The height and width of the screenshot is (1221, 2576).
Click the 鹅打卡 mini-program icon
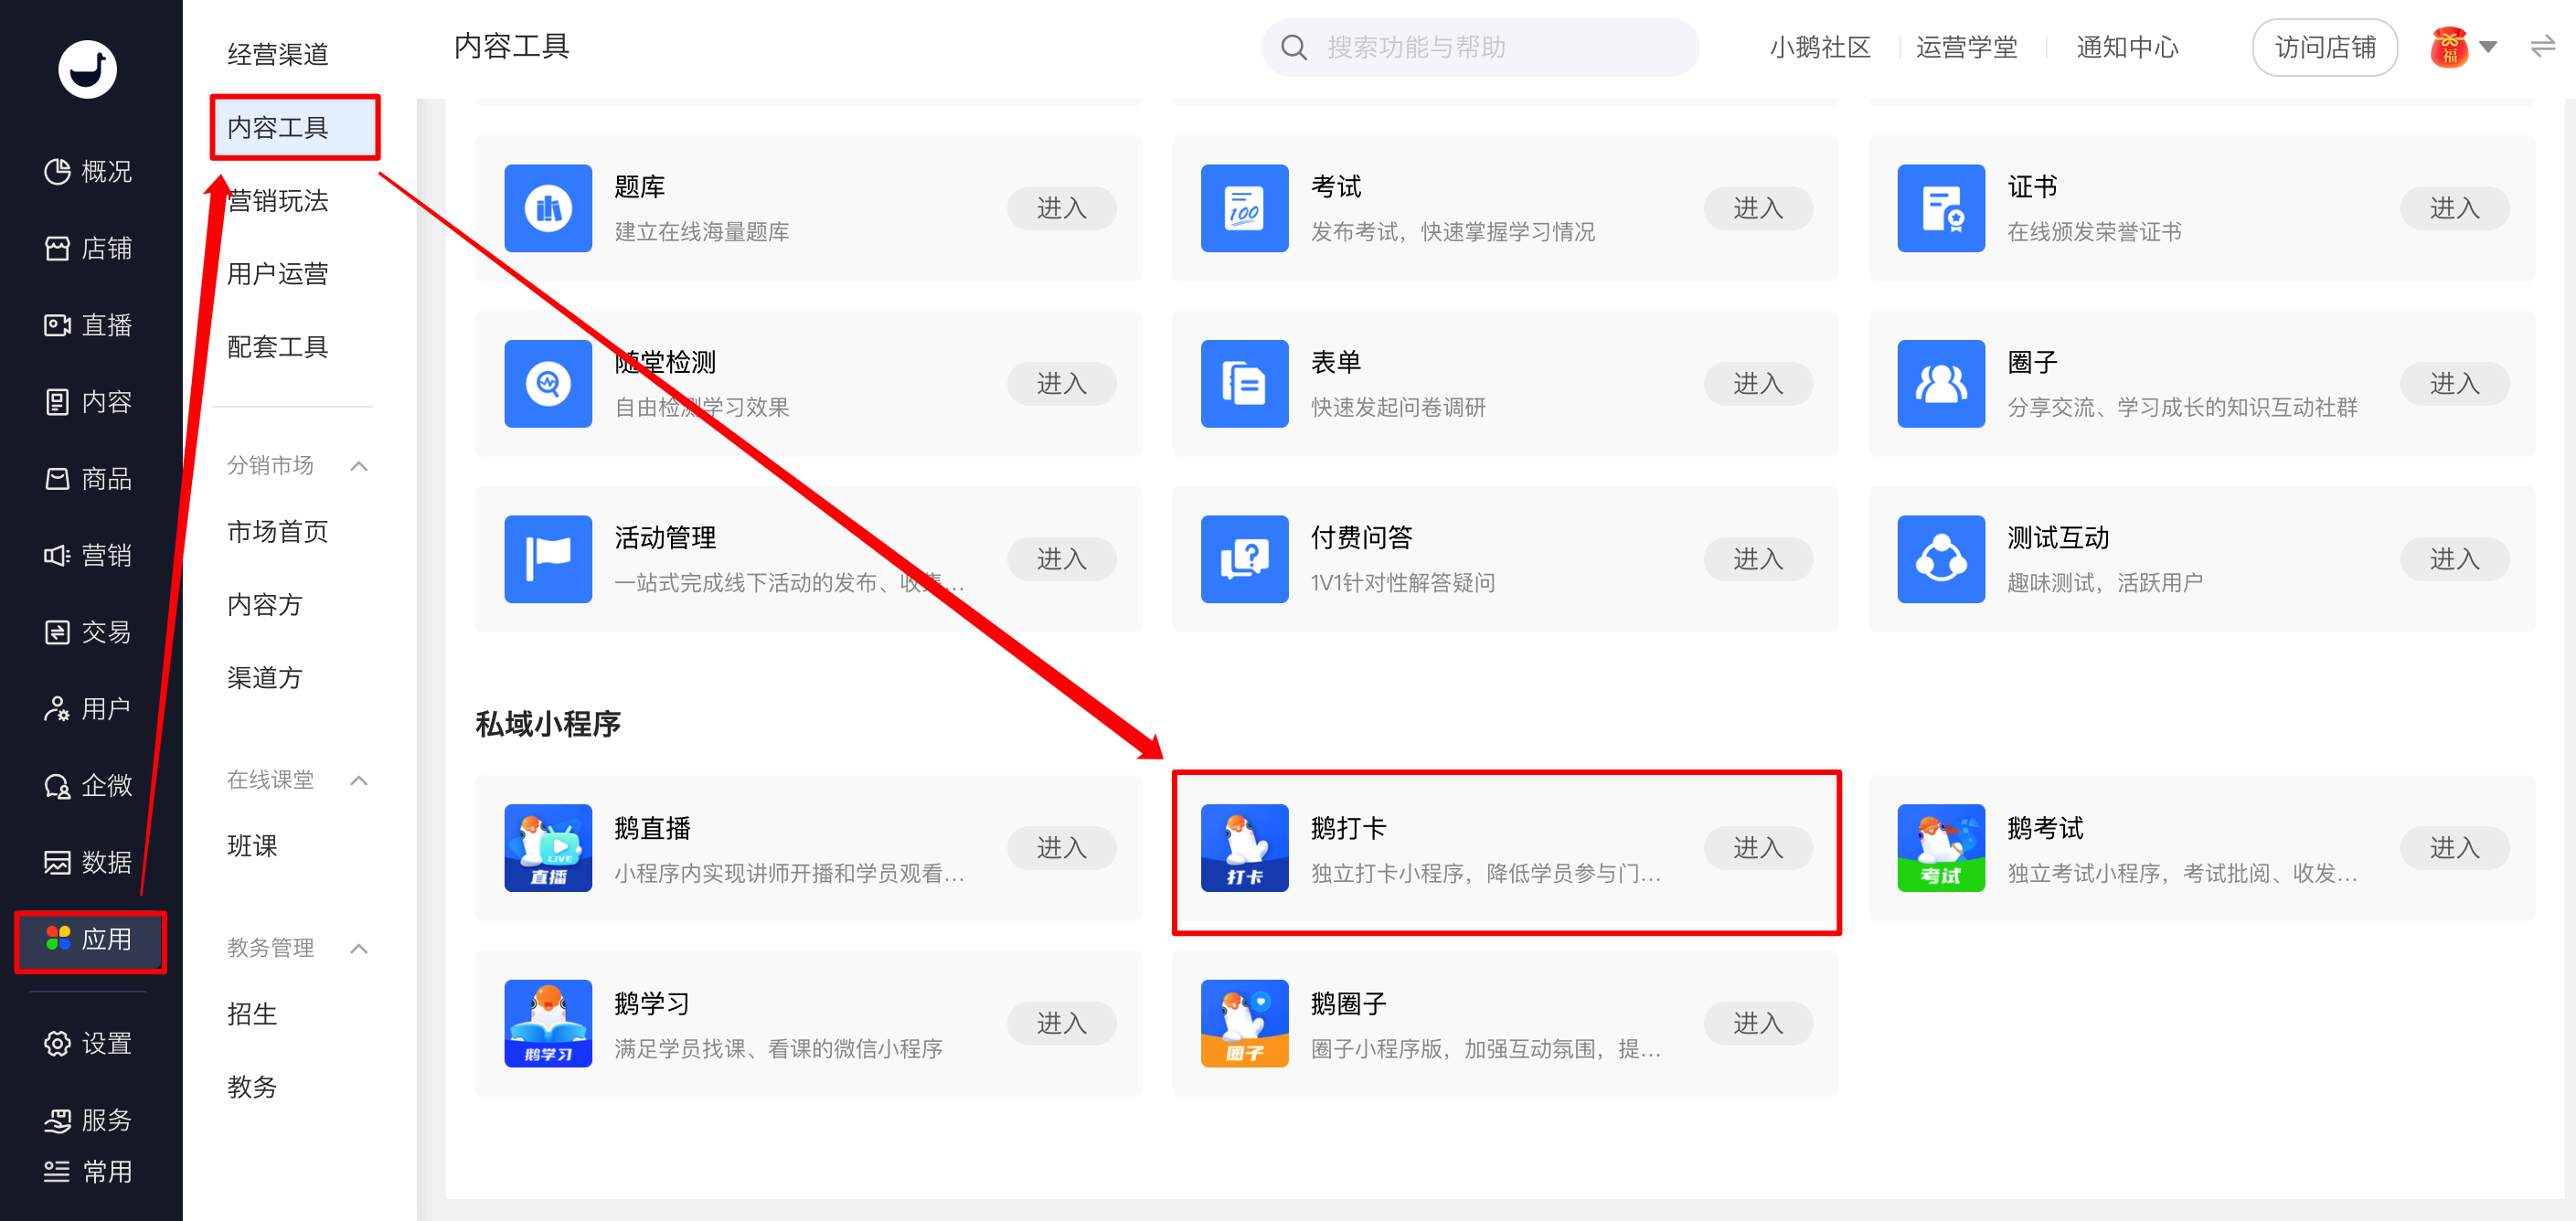coord(1244,847)
